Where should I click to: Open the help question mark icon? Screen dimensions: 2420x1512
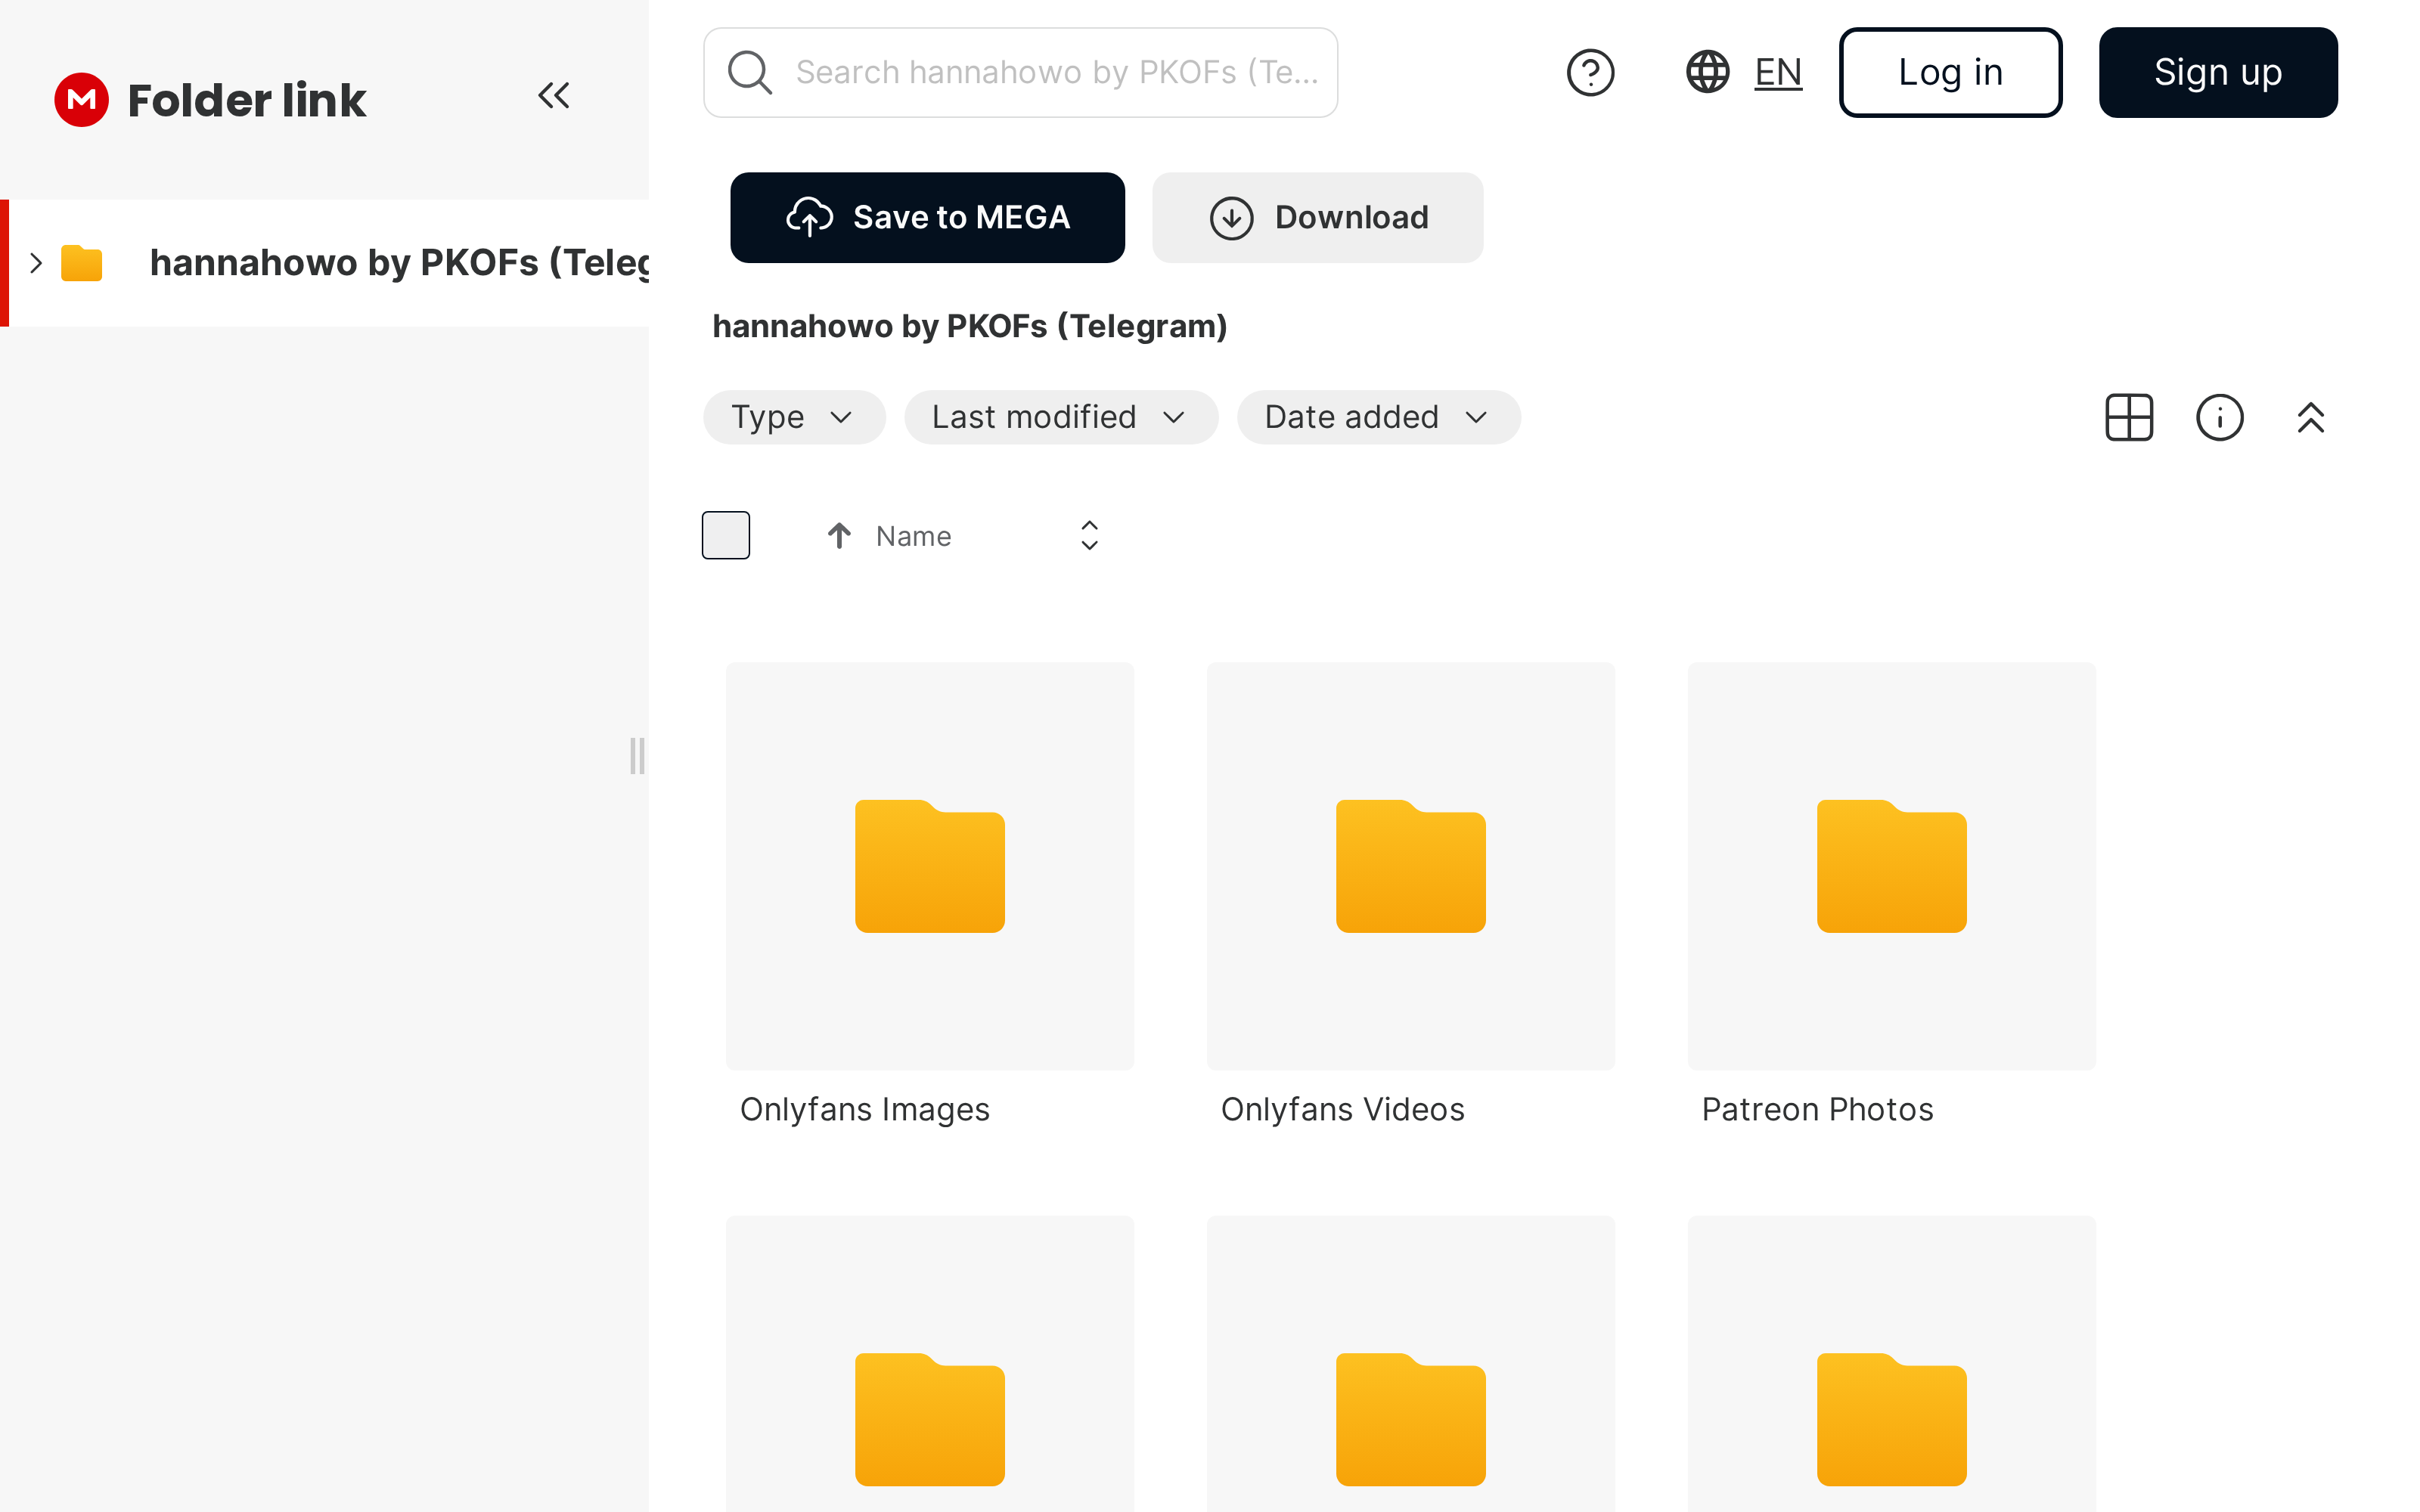point(1590,72)
